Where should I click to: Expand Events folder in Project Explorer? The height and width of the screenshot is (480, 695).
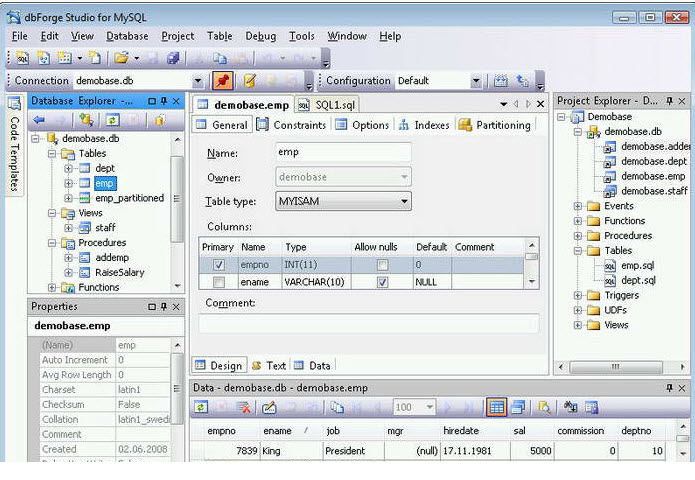pyautogui.click(x=578, y=206)
